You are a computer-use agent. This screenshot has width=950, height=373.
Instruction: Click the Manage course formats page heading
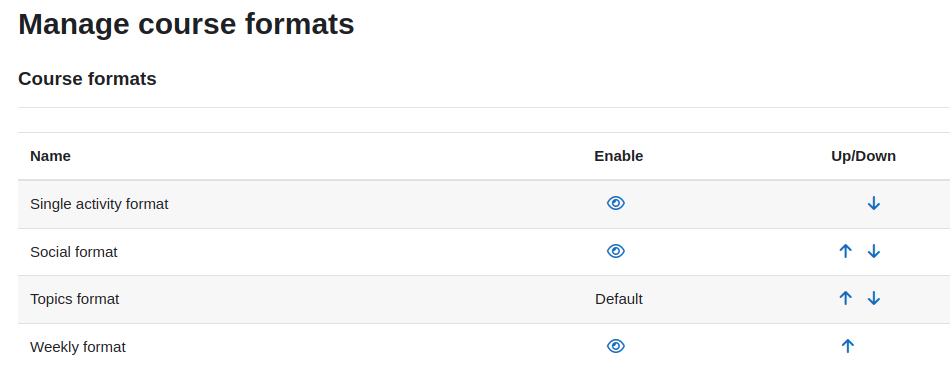[x=186, y=25]
